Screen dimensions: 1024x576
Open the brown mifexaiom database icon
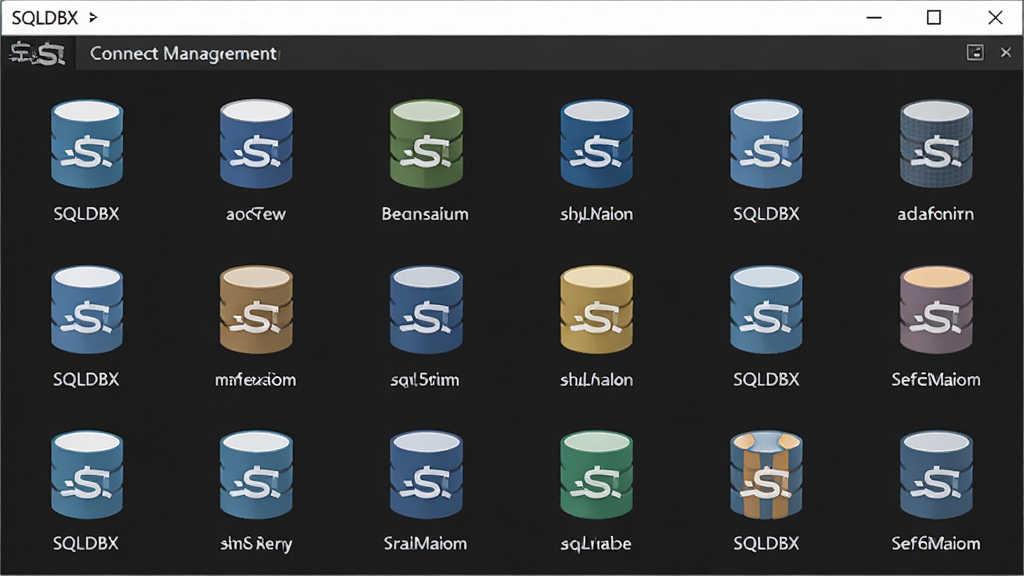(256, 309)
